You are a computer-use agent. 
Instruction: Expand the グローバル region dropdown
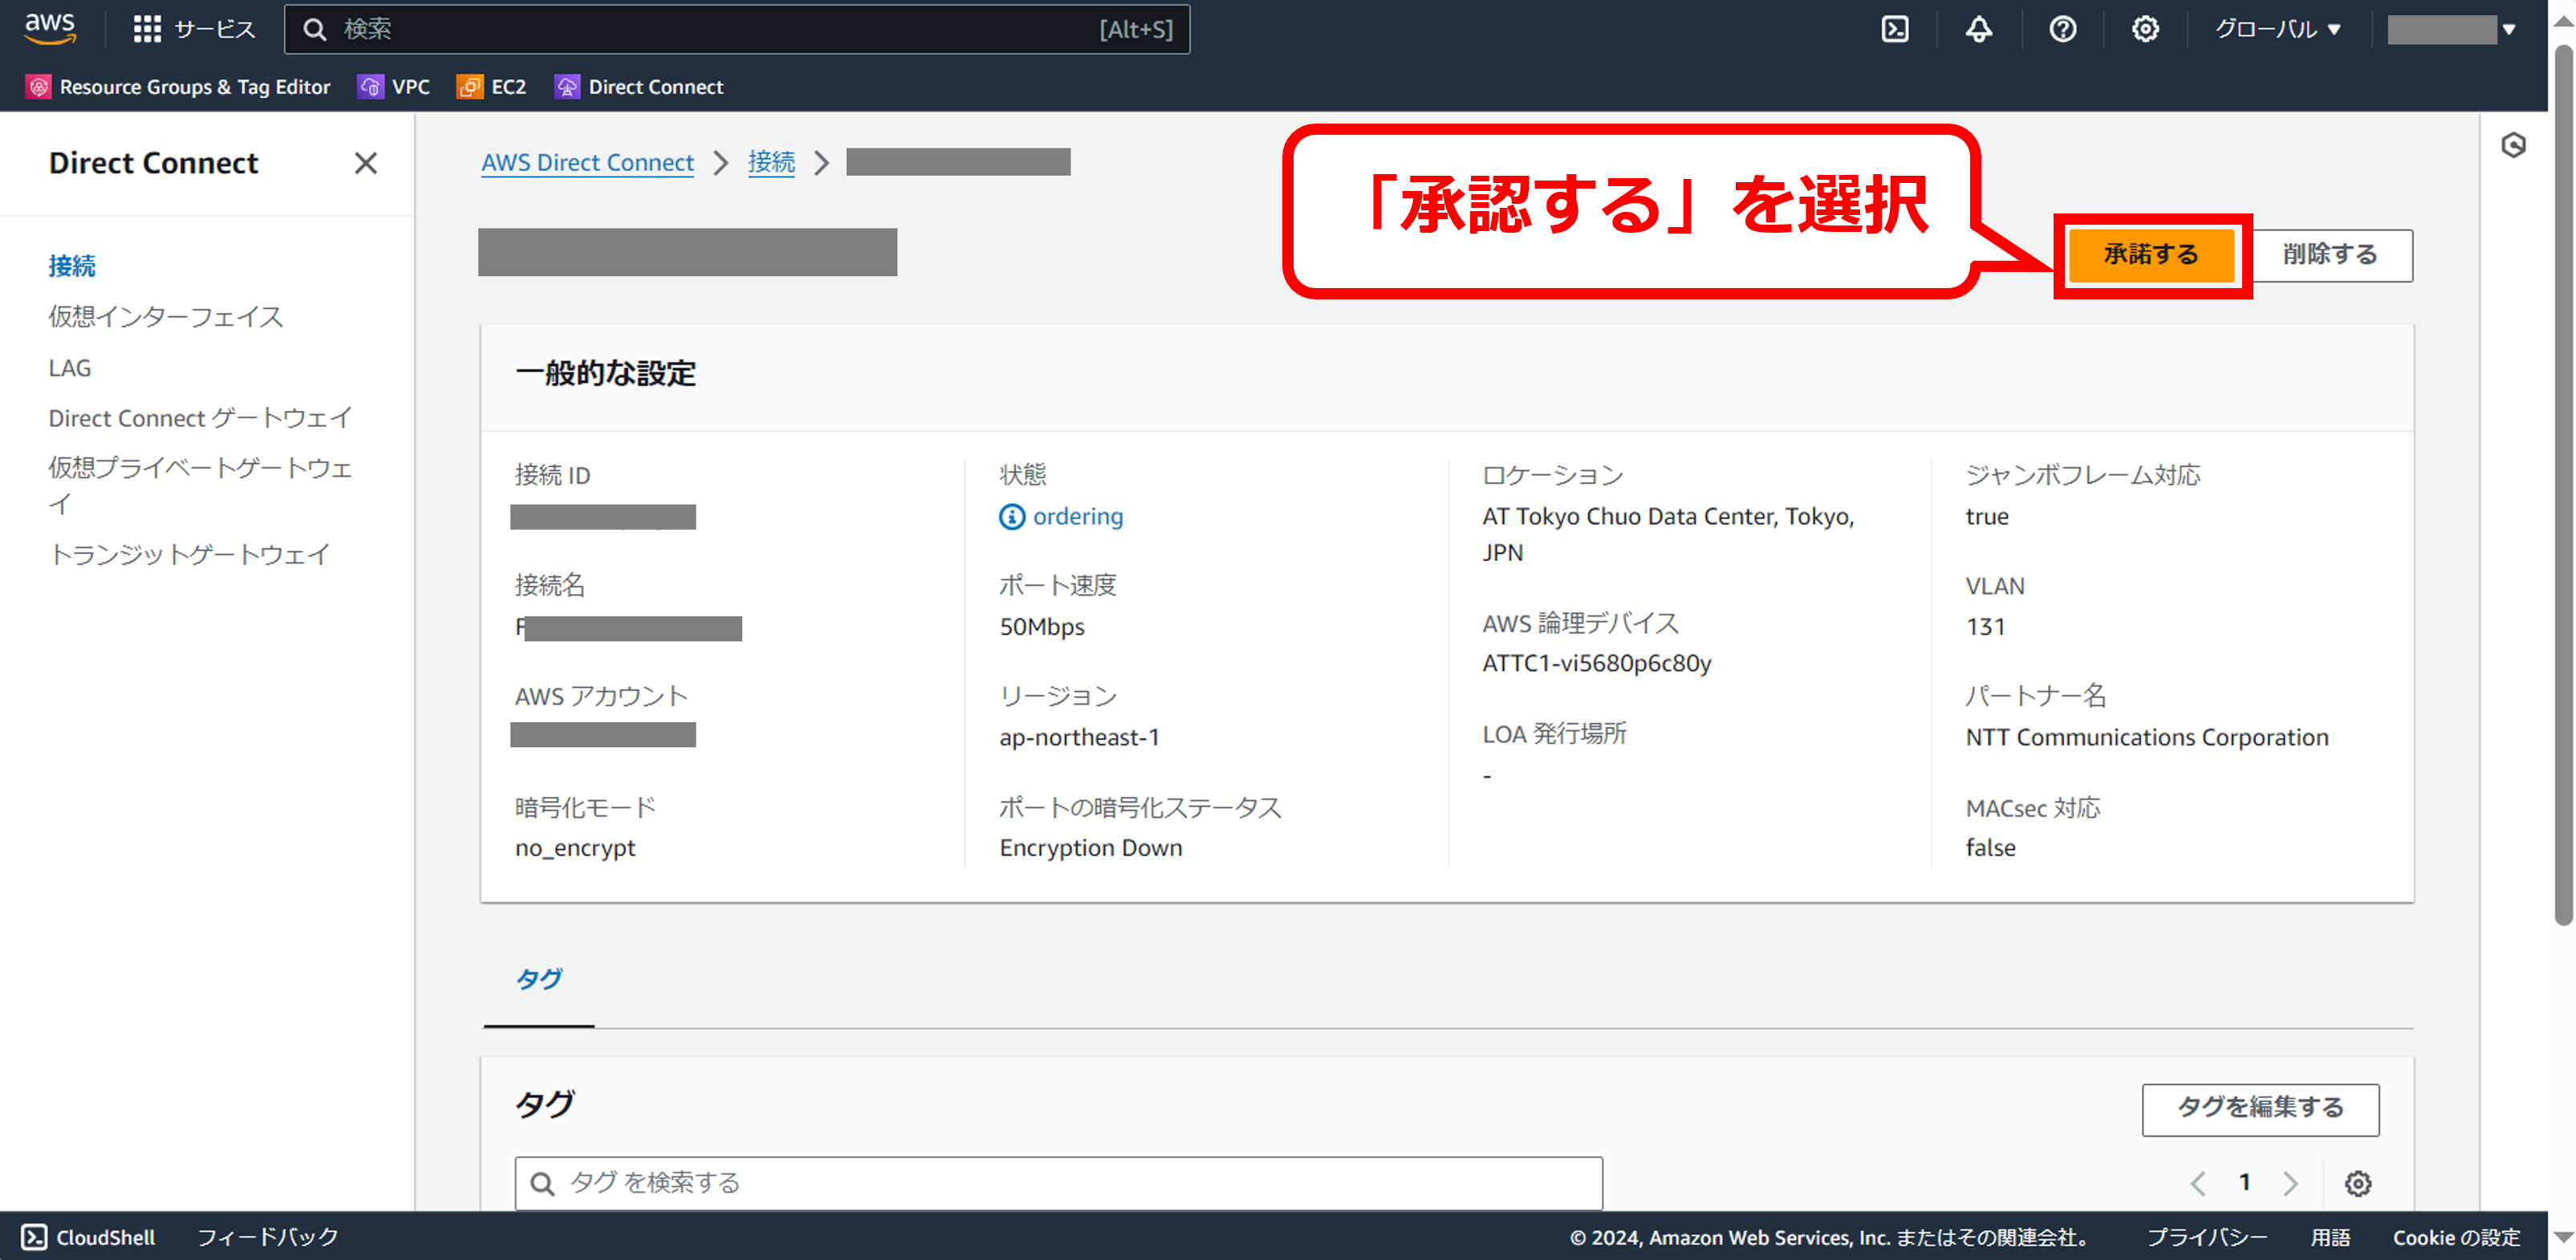click(x=2277, y=29)
